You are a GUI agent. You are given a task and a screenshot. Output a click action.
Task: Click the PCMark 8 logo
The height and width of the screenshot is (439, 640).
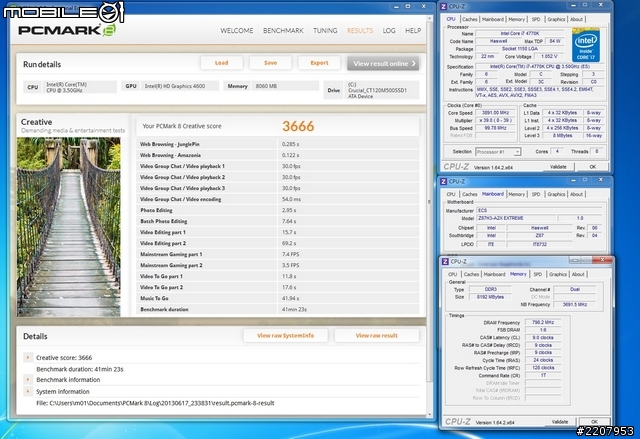coord(67,30)
